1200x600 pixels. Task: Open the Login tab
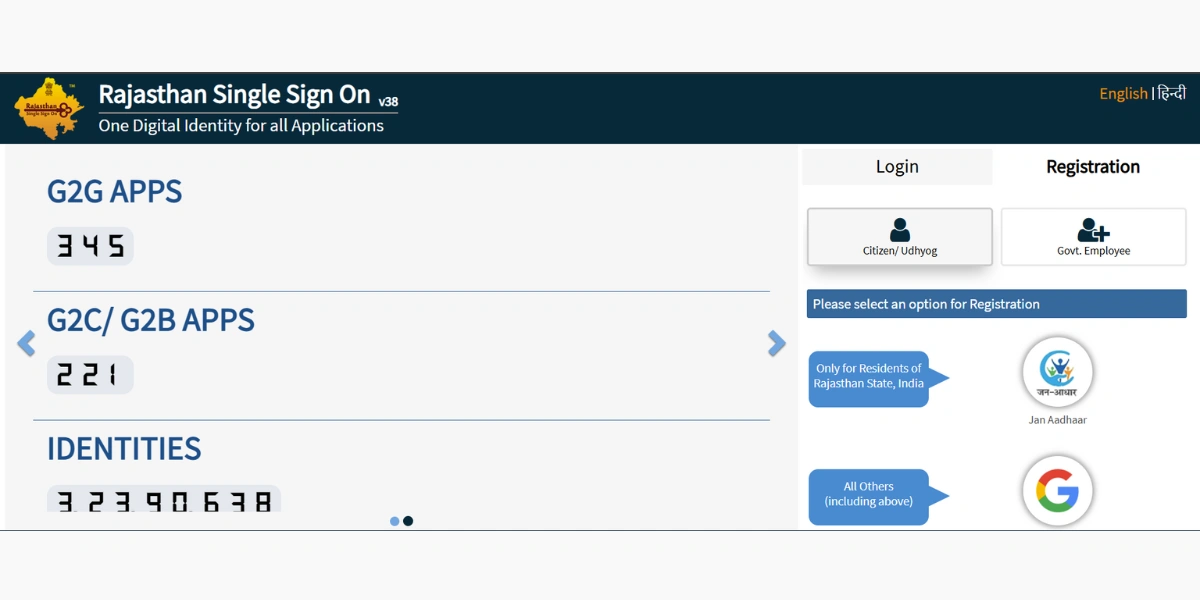click(897, 167)
